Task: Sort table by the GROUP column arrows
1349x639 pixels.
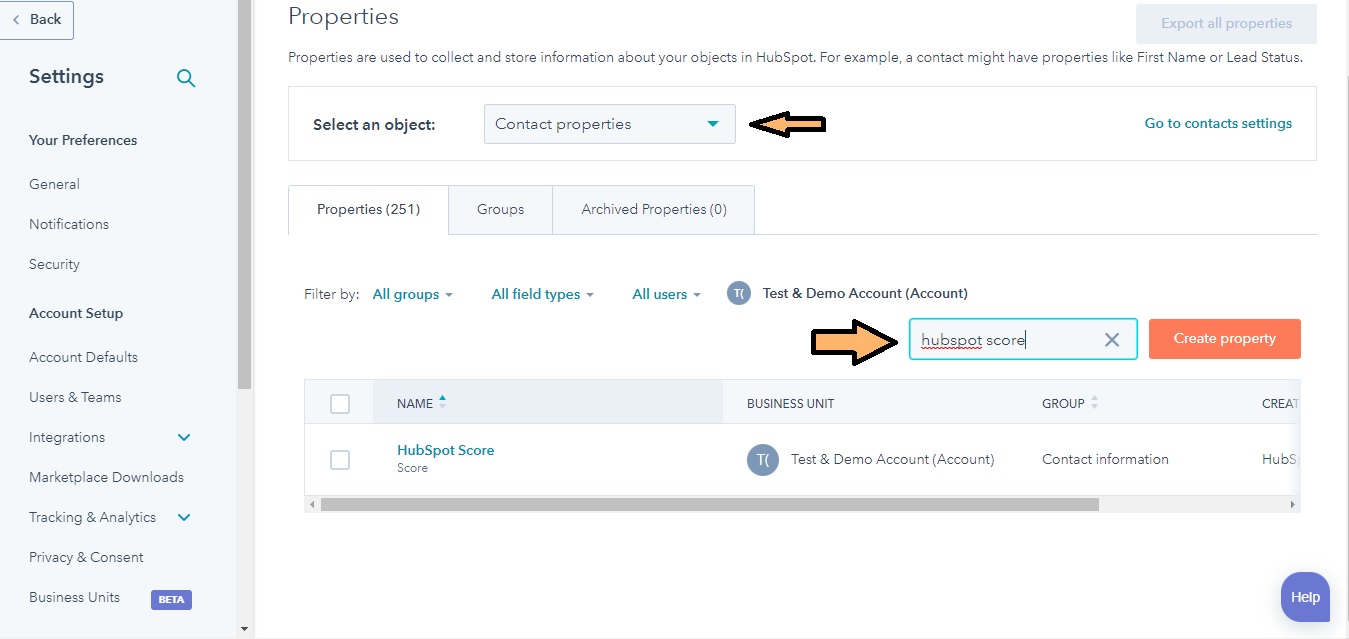Action: click(1093, 403)
